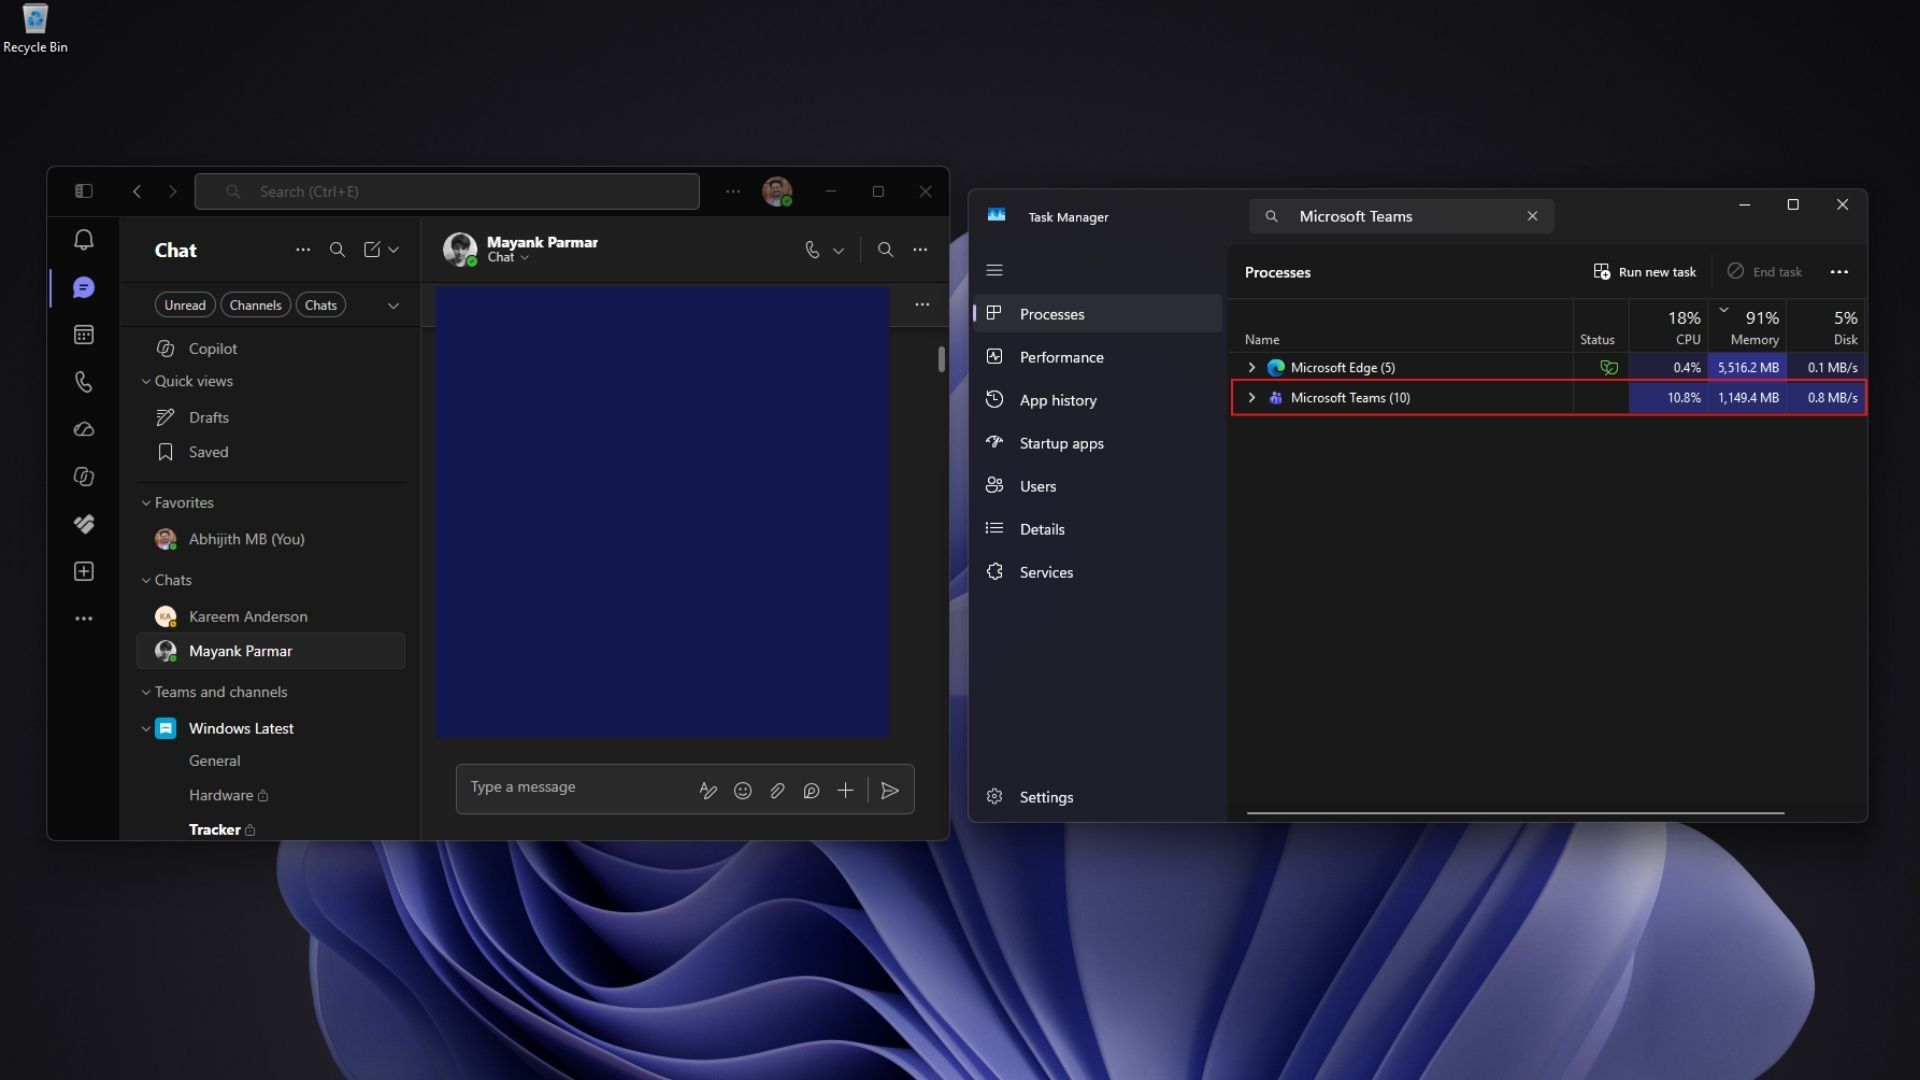Open the emoji picker in message box
The image size is (1920, 1080).
coord(743,791)
